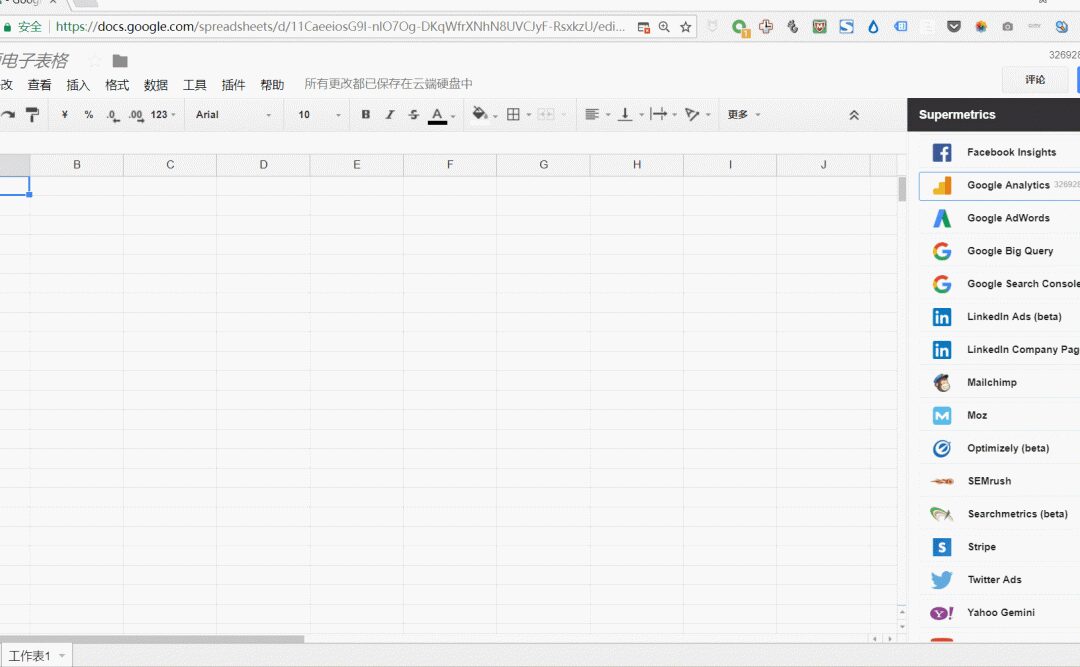Viewport: 1080px width, 667px height.
Task: Click the spreadsheet horizontal scrollbar thumb
Action: coord(152,639)
